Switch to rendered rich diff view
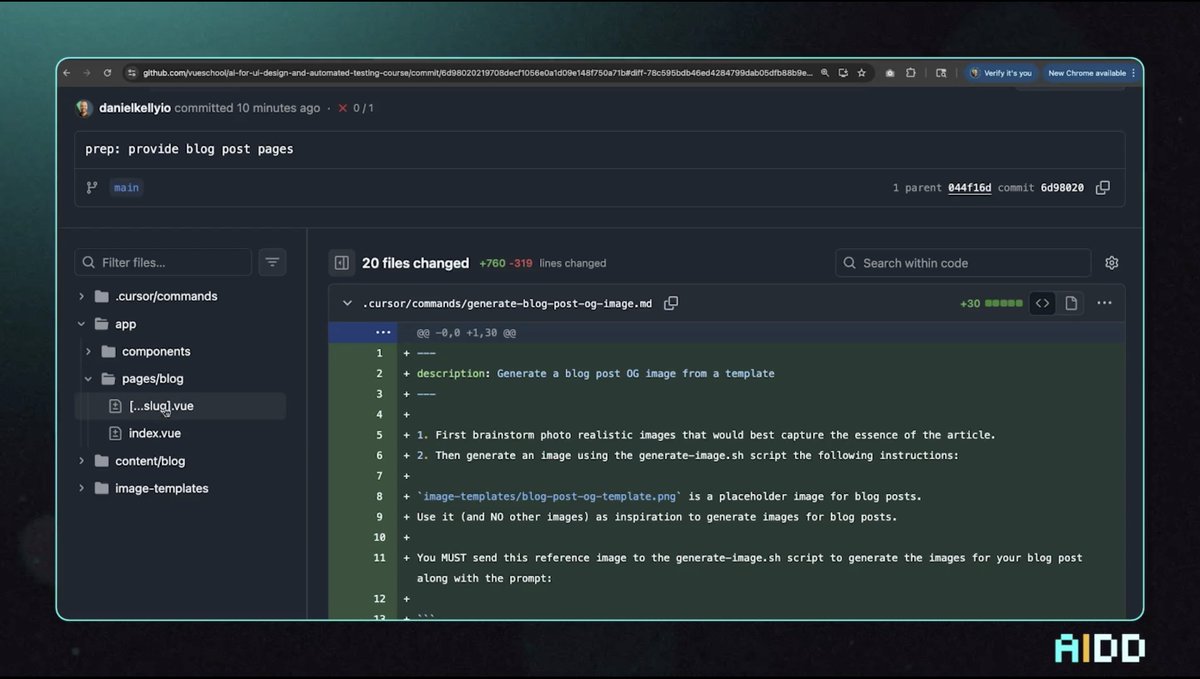The width and height of the screenshot is (1200, 679). pyautogui.click(x=1071, y=303)
